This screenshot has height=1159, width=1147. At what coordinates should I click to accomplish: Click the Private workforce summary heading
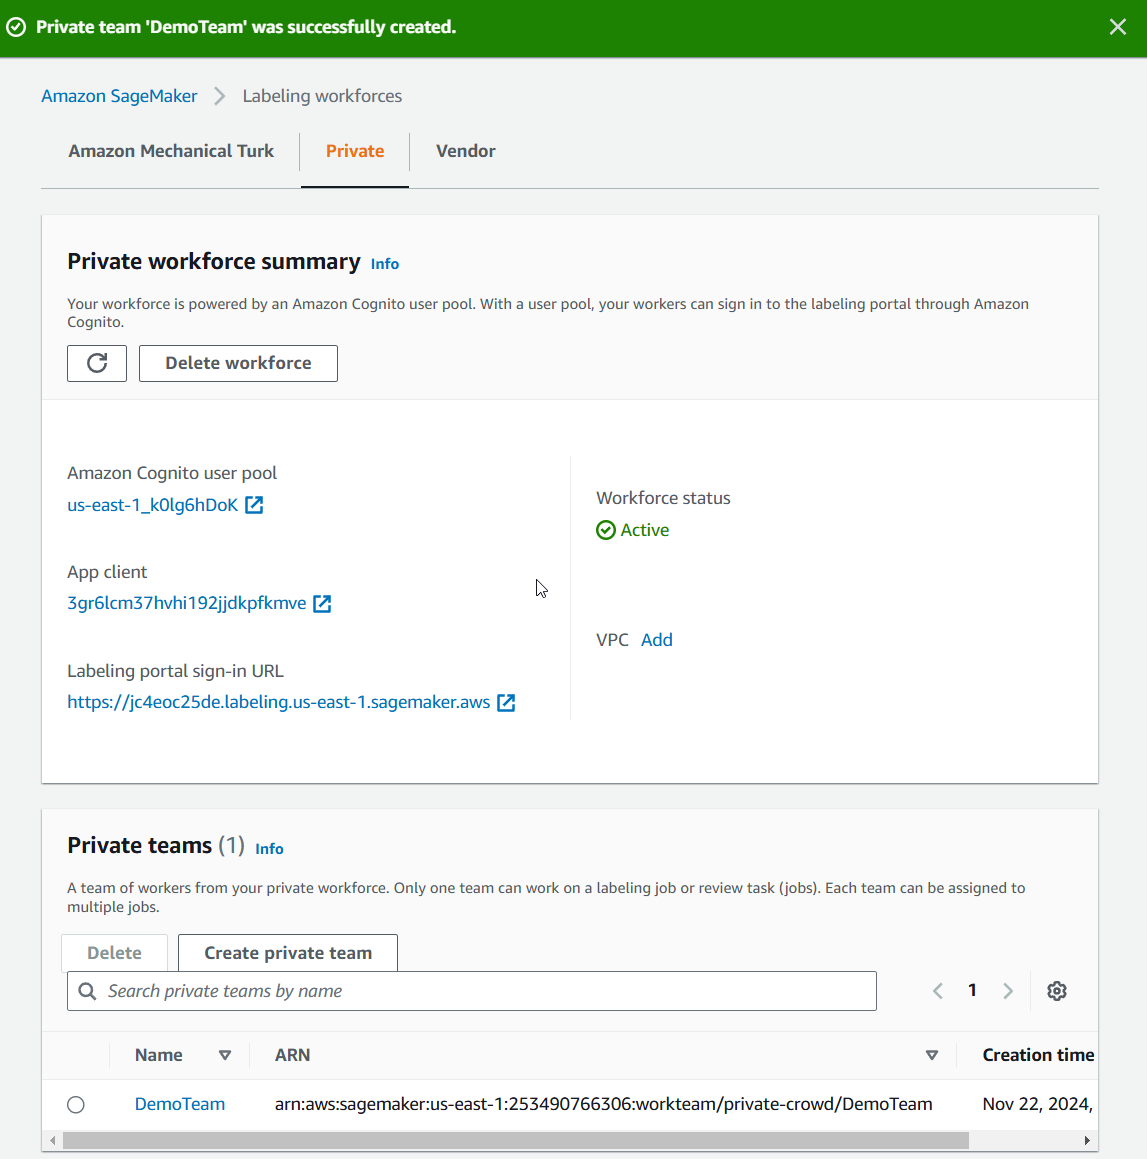pyautogui.click(x=214, y=262)
